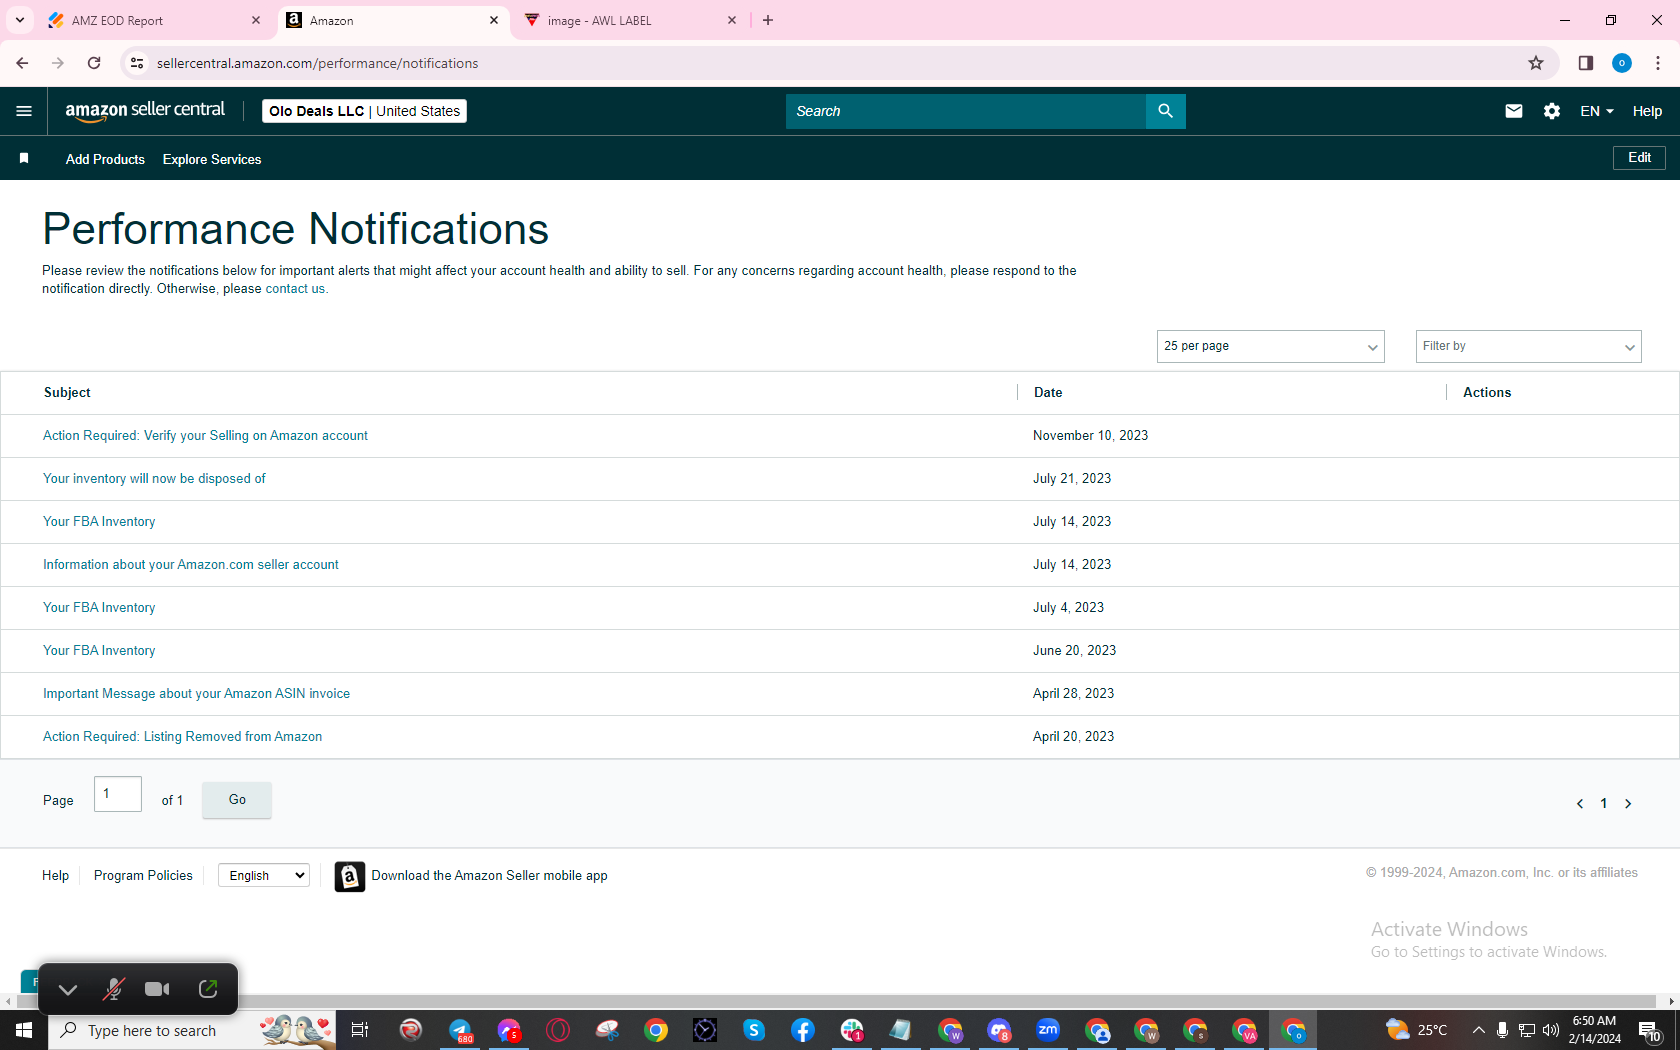Unmute the microphone in the meeting toolbar
This screenshot has height=1050, width=1680.
pos(114,989)
